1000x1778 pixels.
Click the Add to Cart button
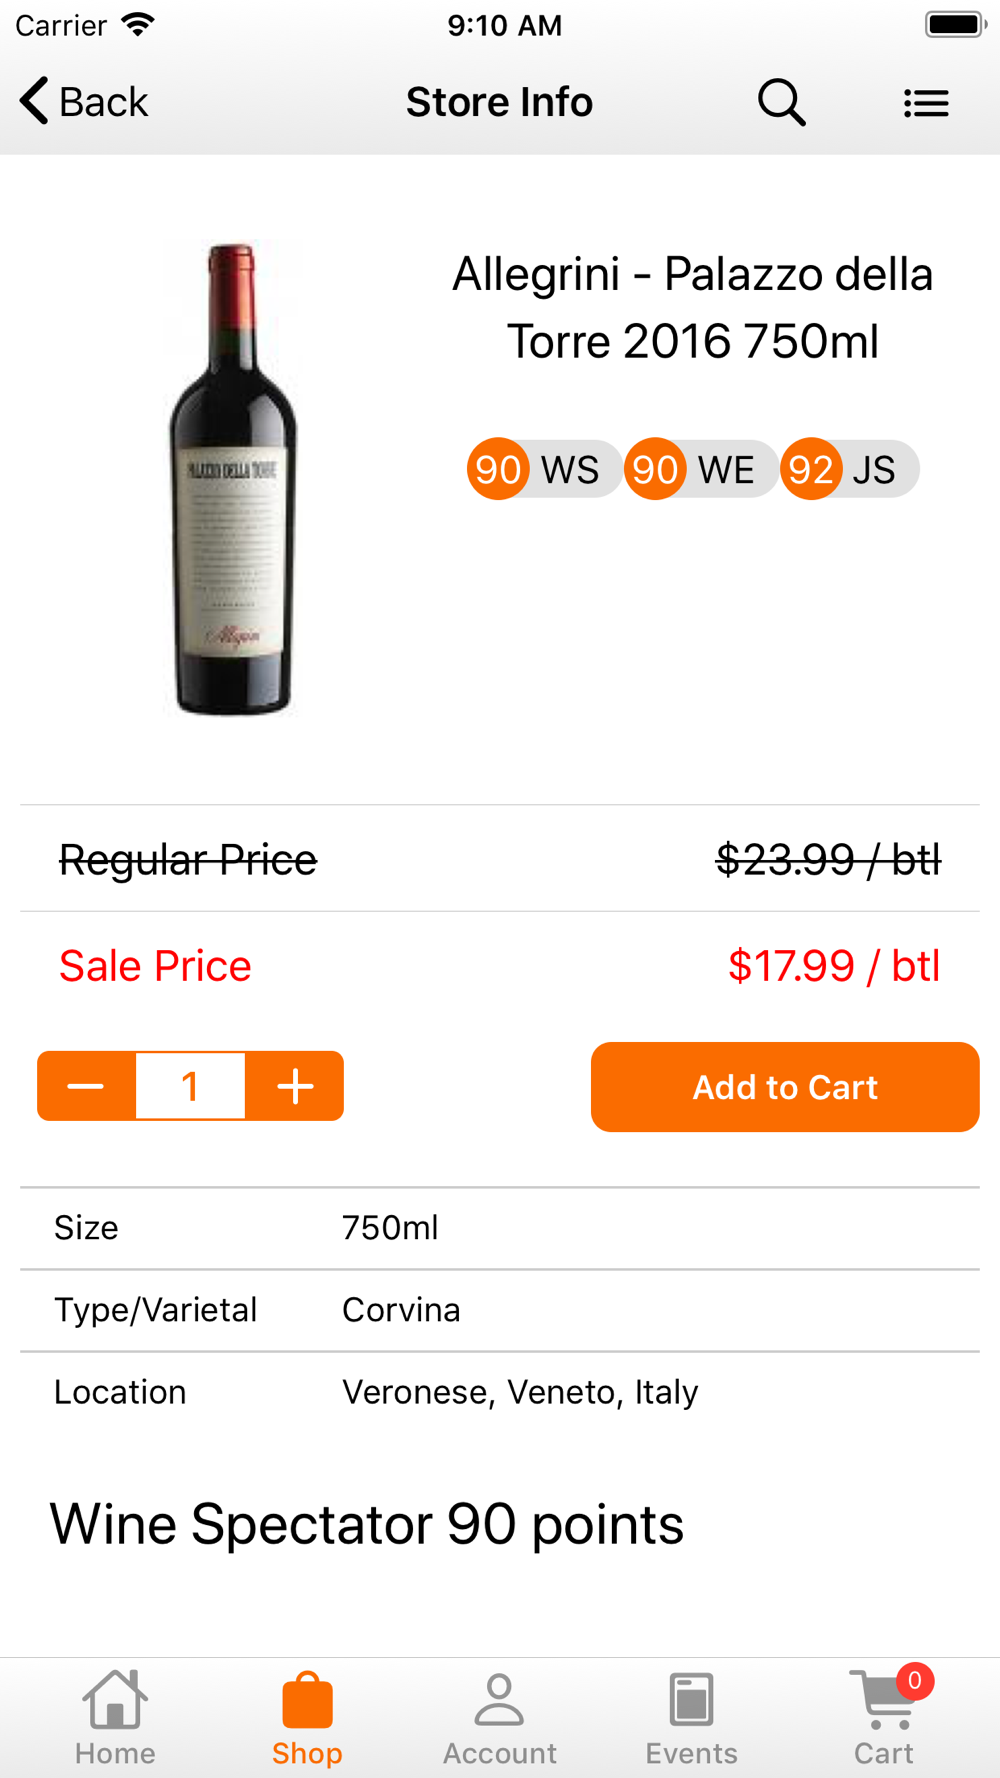785,1087
